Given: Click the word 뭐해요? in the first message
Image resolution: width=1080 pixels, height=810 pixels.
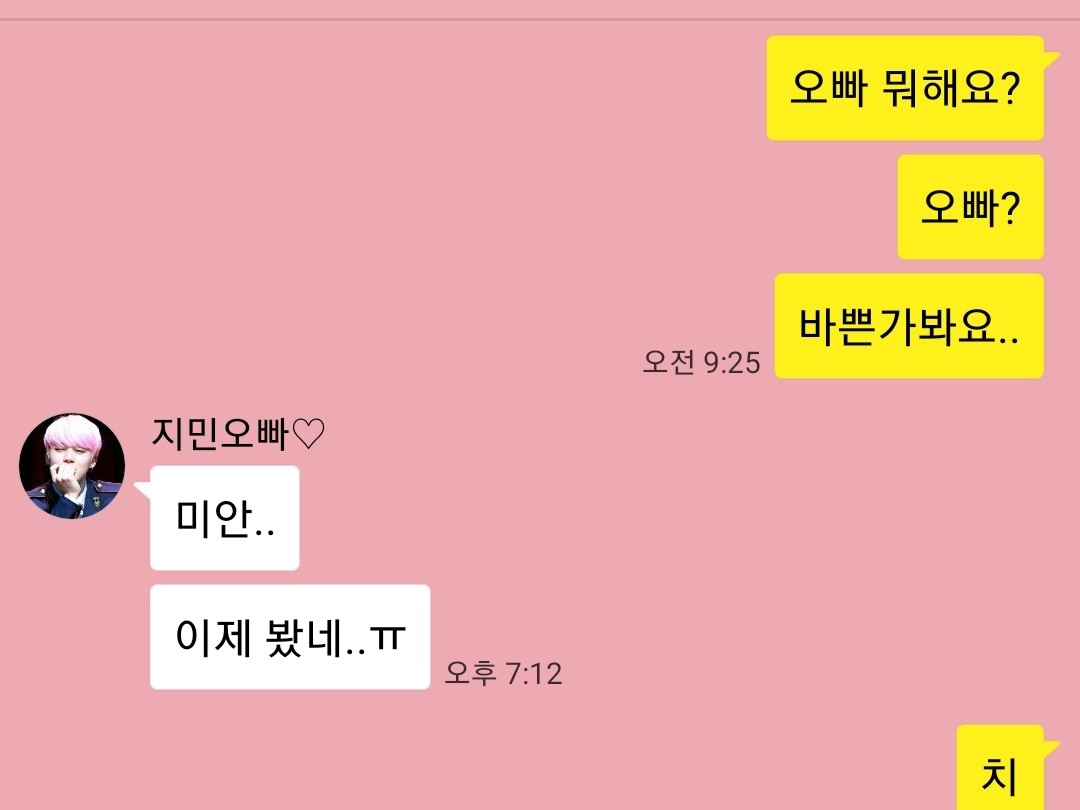Looking at the screenshot, I should [x=951, y=88].
